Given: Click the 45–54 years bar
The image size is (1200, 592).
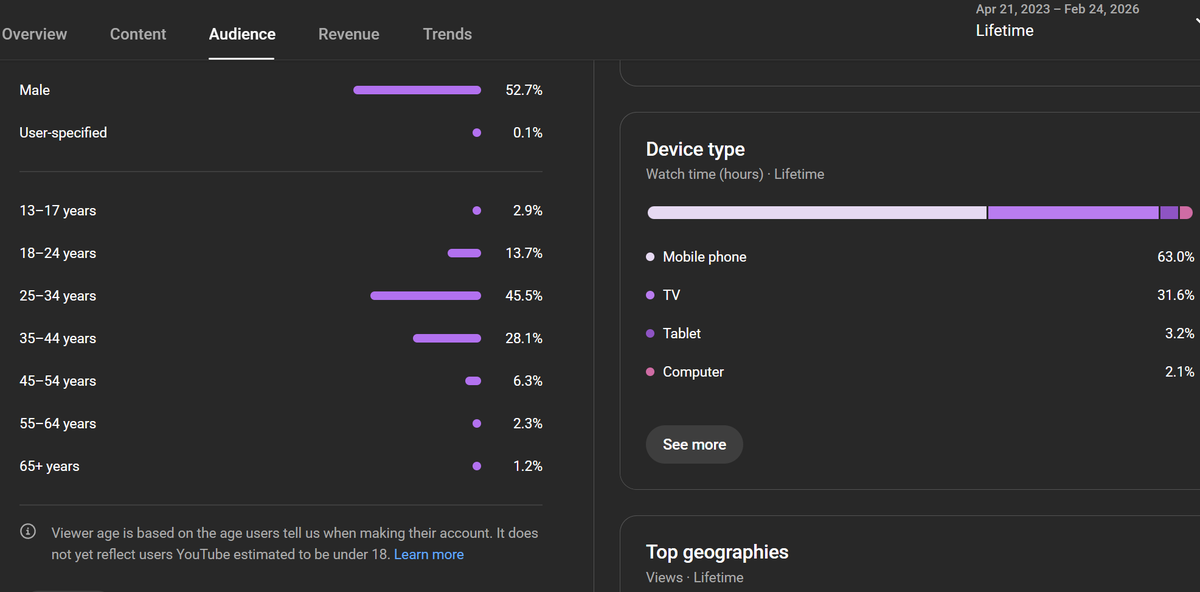Looking at the screenshot, I should [473, 381].
